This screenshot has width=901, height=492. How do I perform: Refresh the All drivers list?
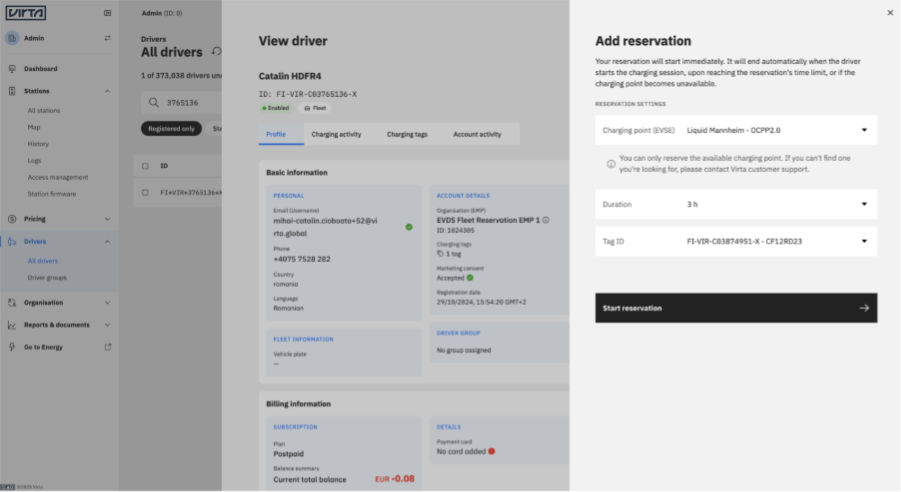[217, 51]
